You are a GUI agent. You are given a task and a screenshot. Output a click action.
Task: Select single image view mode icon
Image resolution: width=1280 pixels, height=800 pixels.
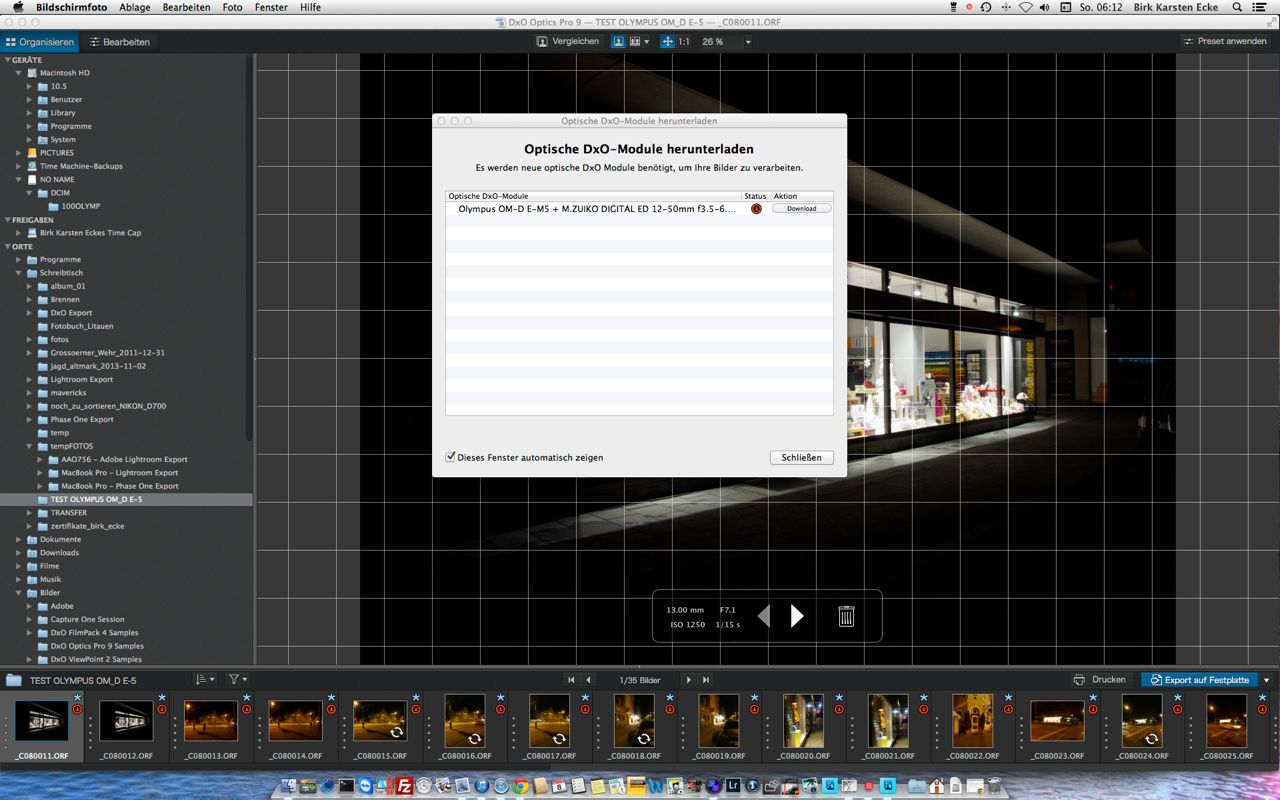click(x=618, y=41)
